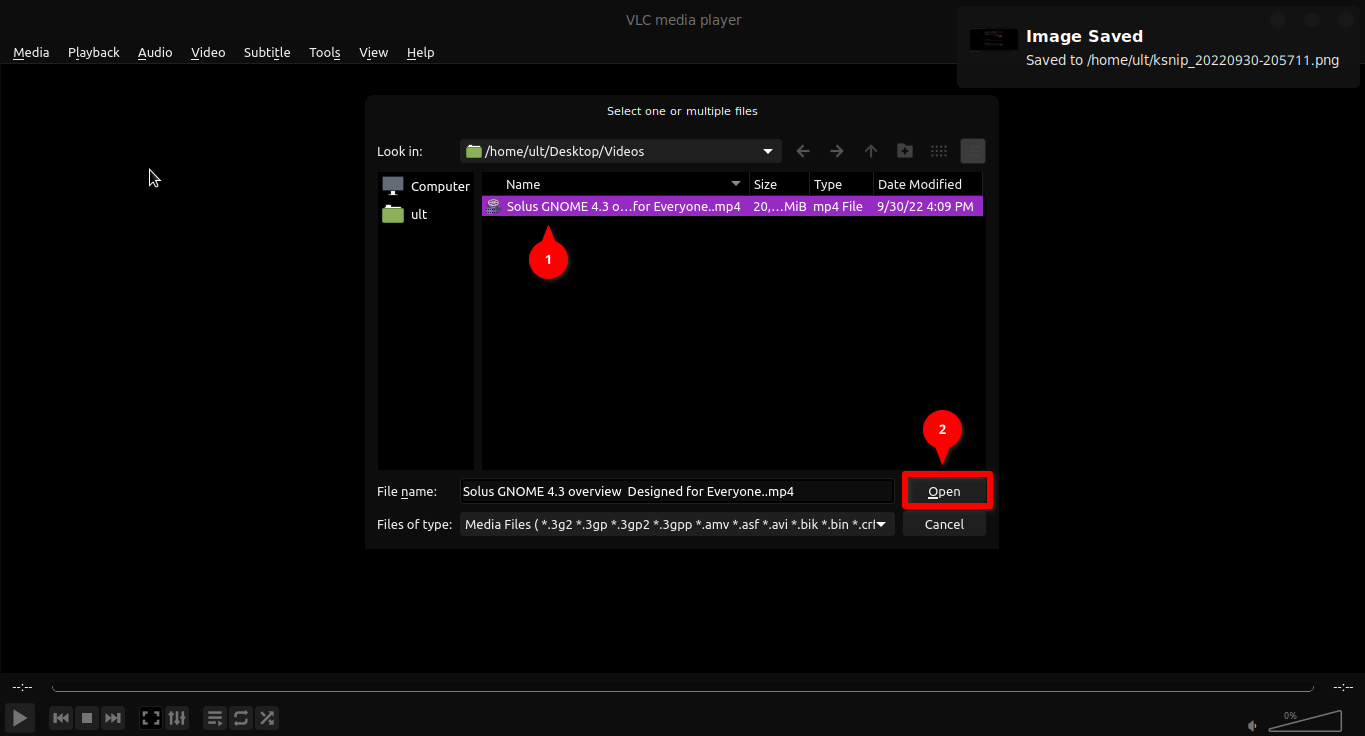Go to parent directory arrow

871,151
